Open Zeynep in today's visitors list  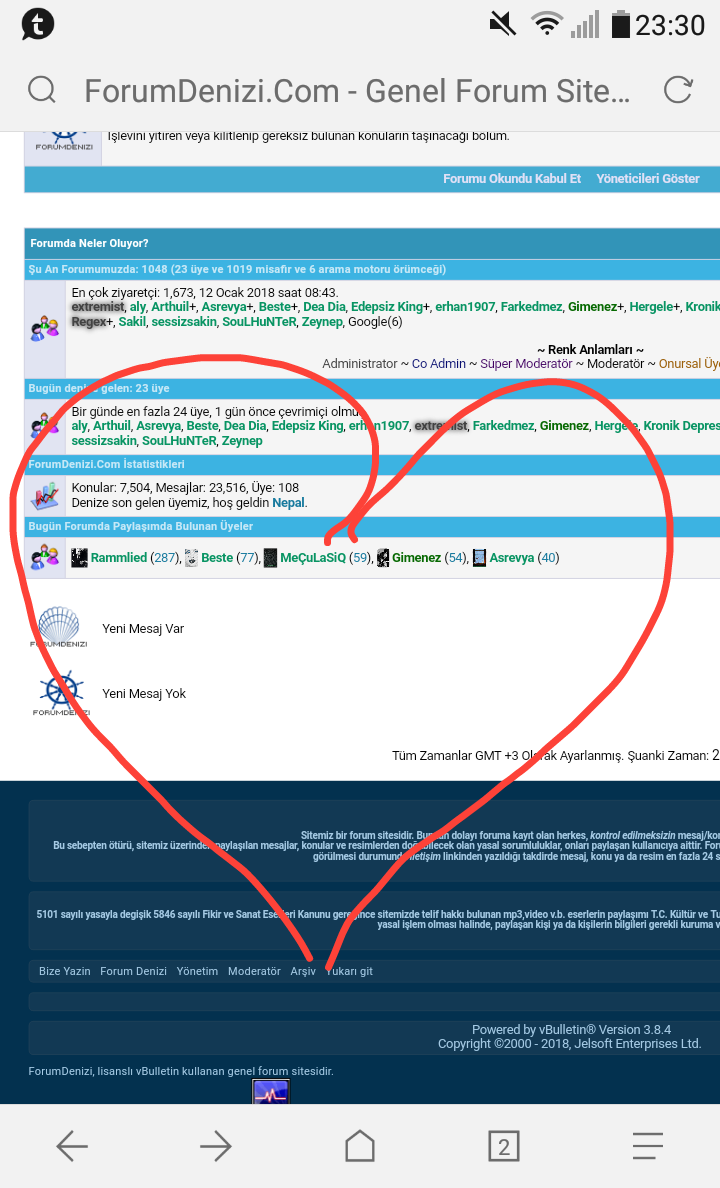(x=243, y=441)
